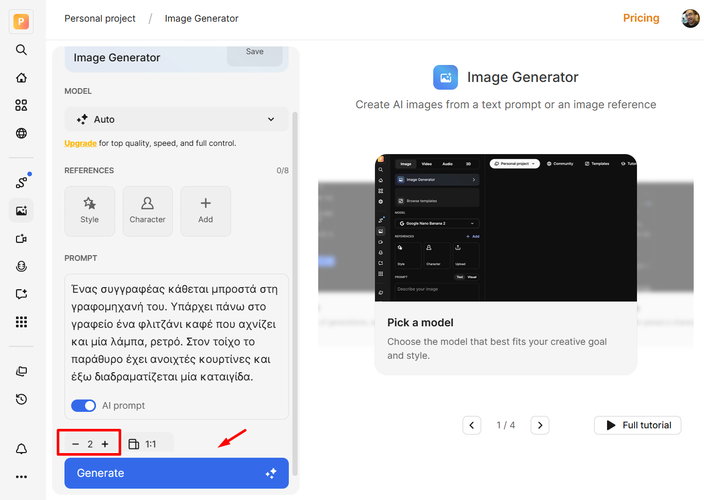The width and height of the screenshot is (704, 500).
Task: Go to Personal project breadcrumb
Action: pyautogui.click(x=100, y=18)
